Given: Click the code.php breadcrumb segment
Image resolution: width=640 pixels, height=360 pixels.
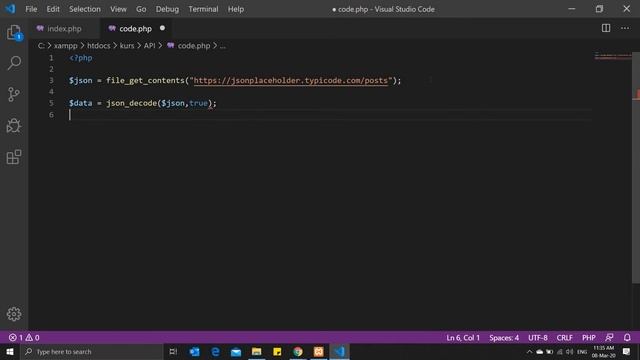Looking at the screenshot, I should tap(194, 46).
